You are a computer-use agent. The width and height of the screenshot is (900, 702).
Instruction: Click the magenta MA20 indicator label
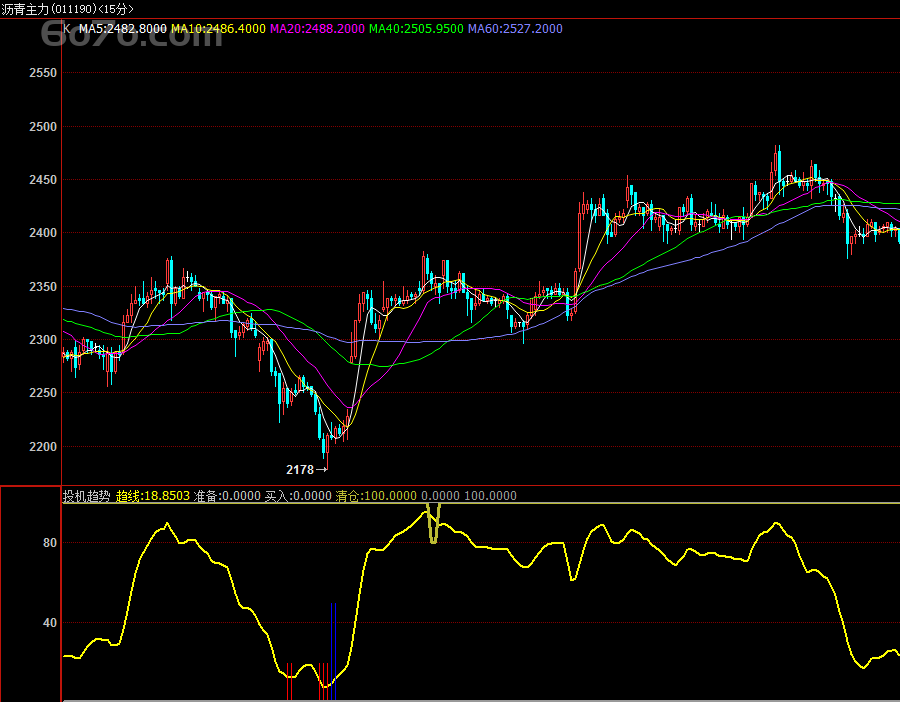(317, 29)
